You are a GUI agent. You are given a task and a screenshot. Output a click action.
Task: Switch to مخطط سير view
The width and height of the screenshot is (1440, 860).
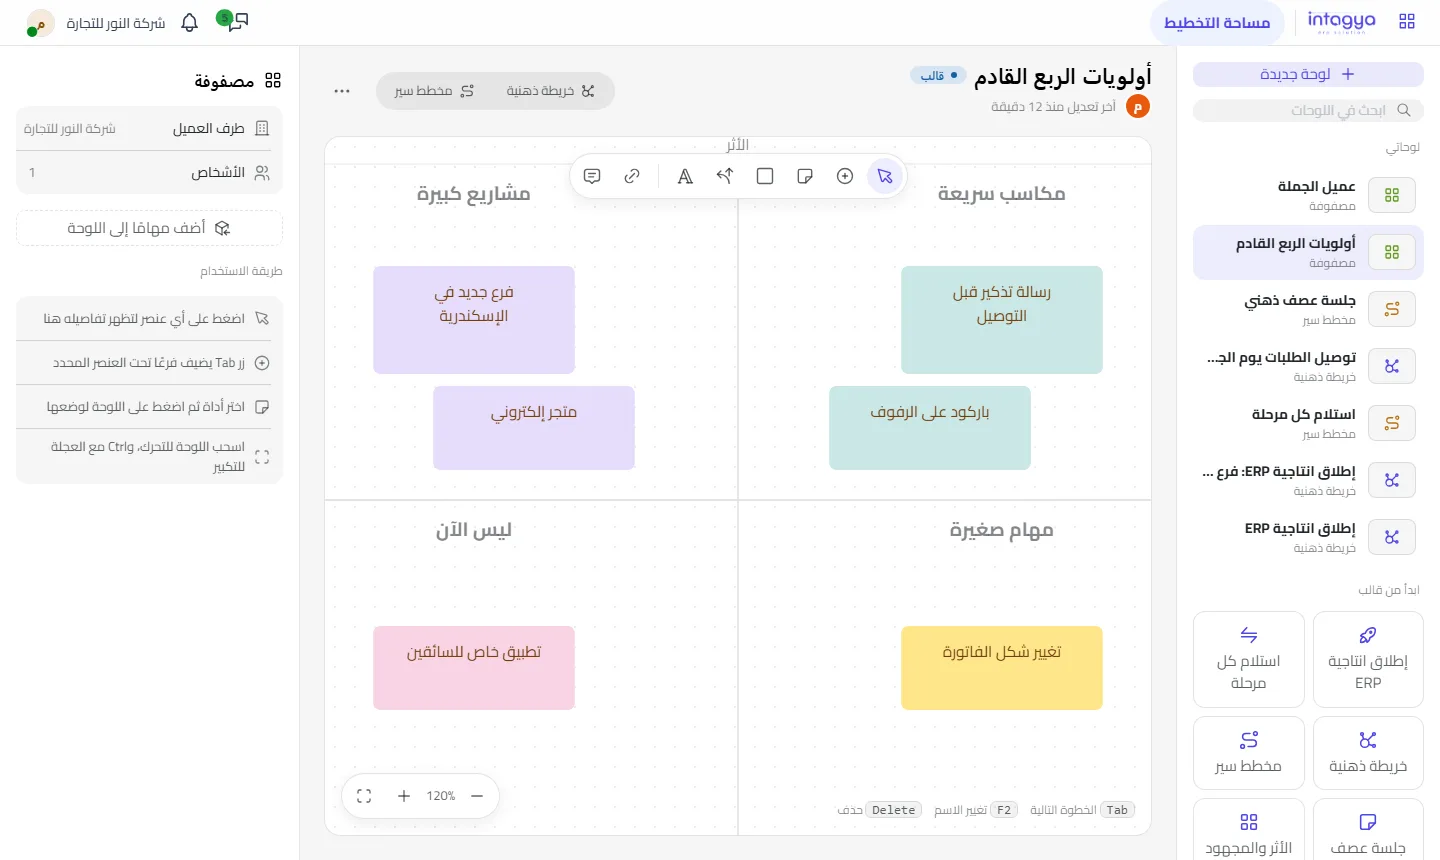point(434,91)
